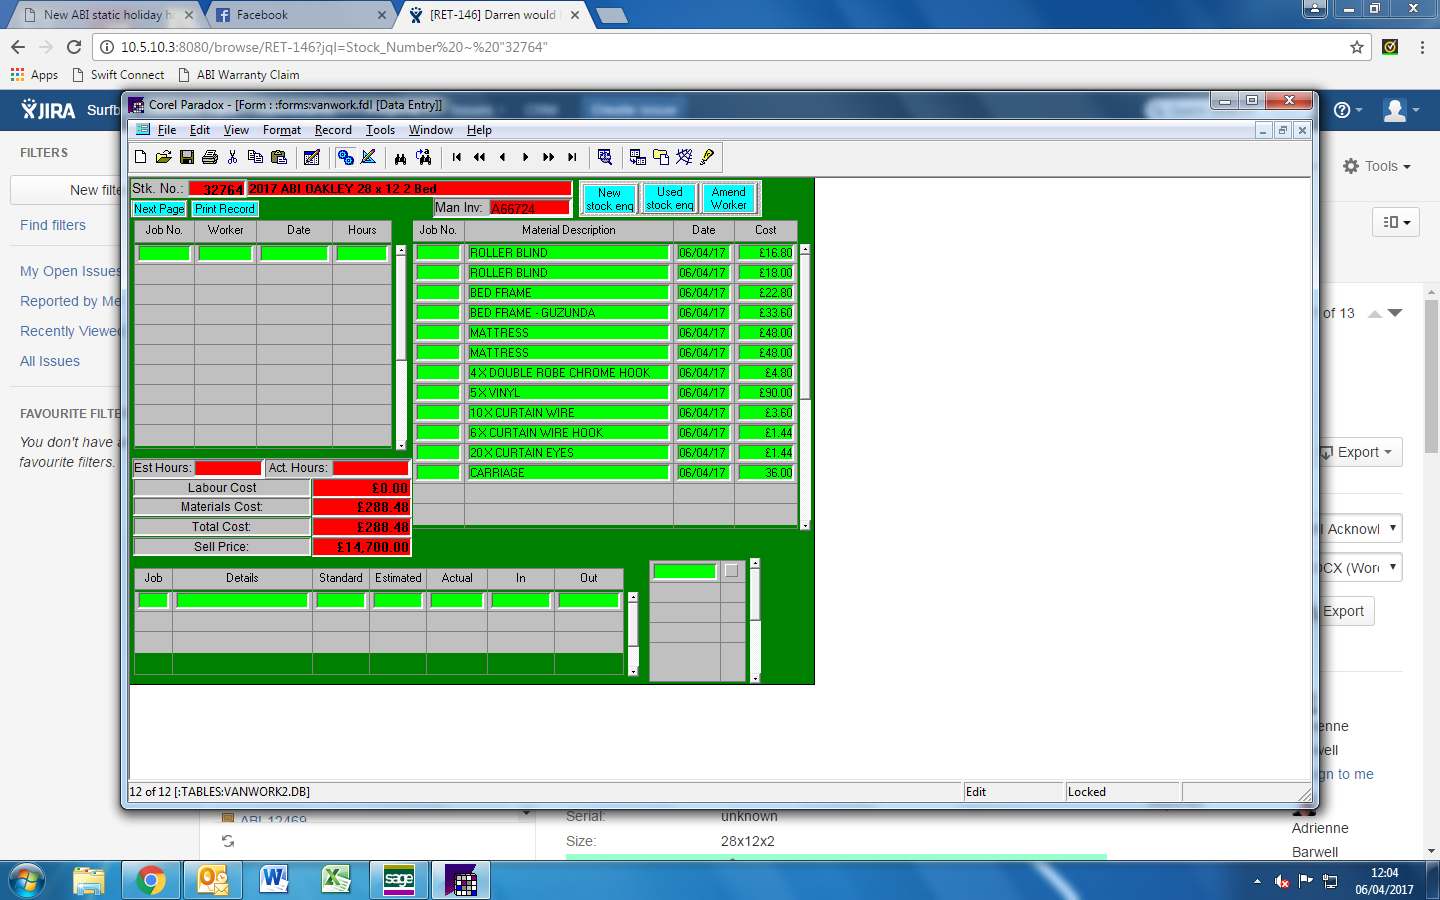The height and width of the screenshot is (900, 1440).
Task: Click the Print icon in Paradox toolbar
Action: (210, 157)
